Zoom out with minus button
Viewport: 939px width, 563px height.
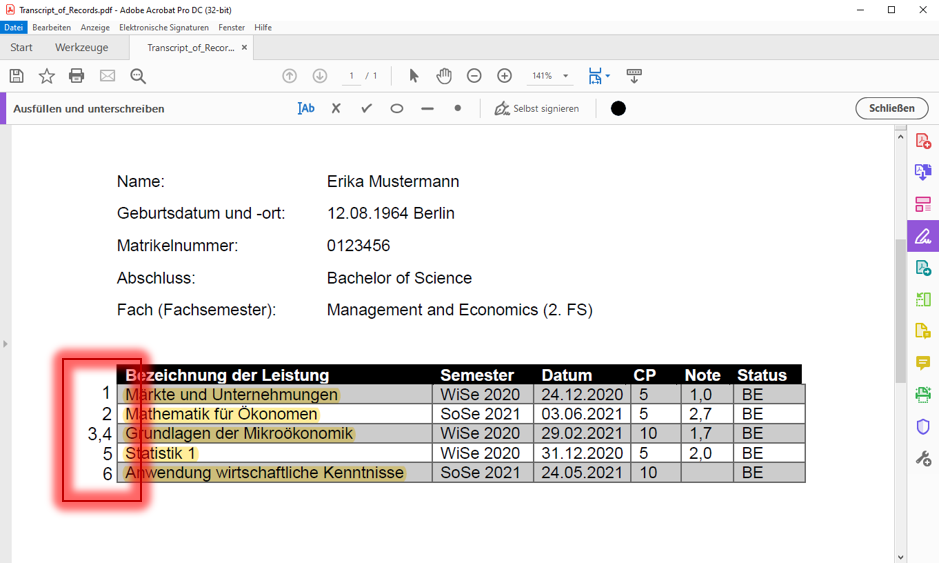coord(474,76)
